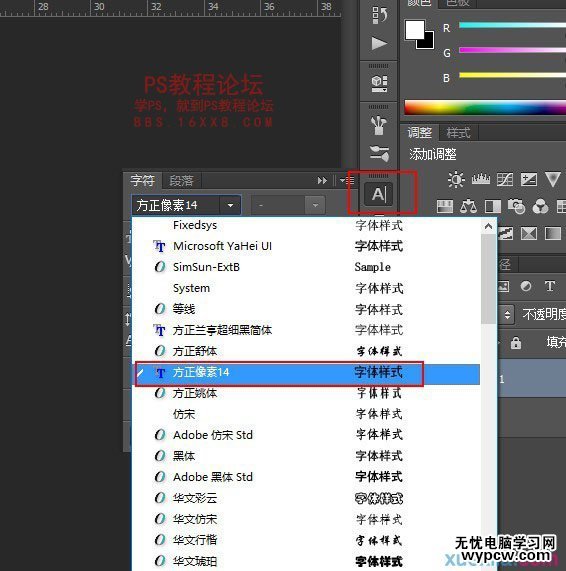
Task: Choose the System font
Action: 306,288
